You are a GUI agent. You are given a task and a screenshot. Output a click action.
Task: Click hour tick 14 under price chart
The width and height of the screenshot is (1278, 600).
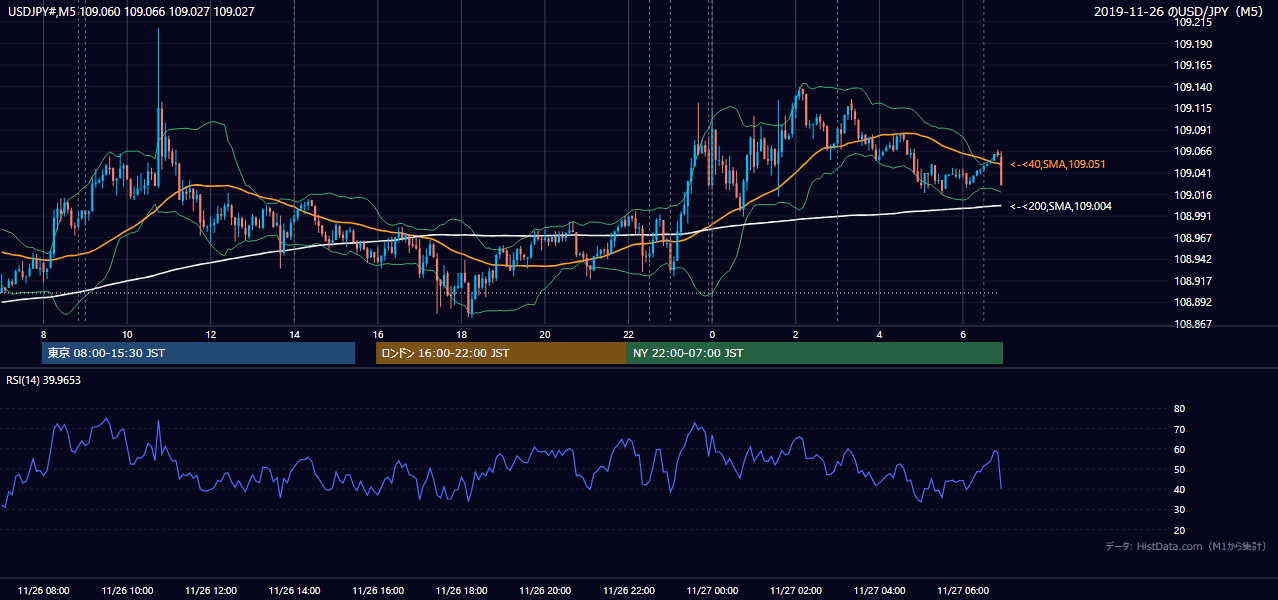tap(294, 334)
